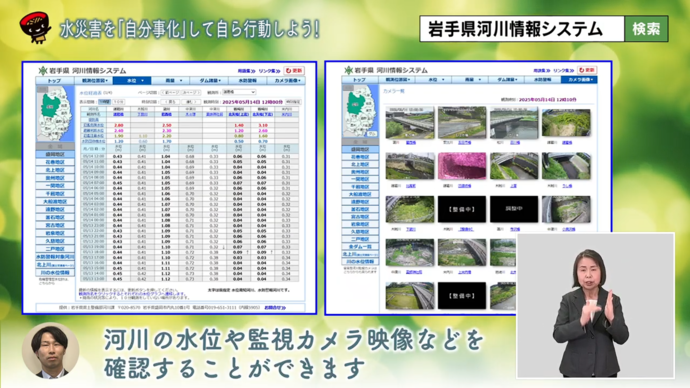This screenshot has height=388, width=690.
Task: Open 水防警報対象河川 in the water level page sidebar
Action: coord(55,257)
